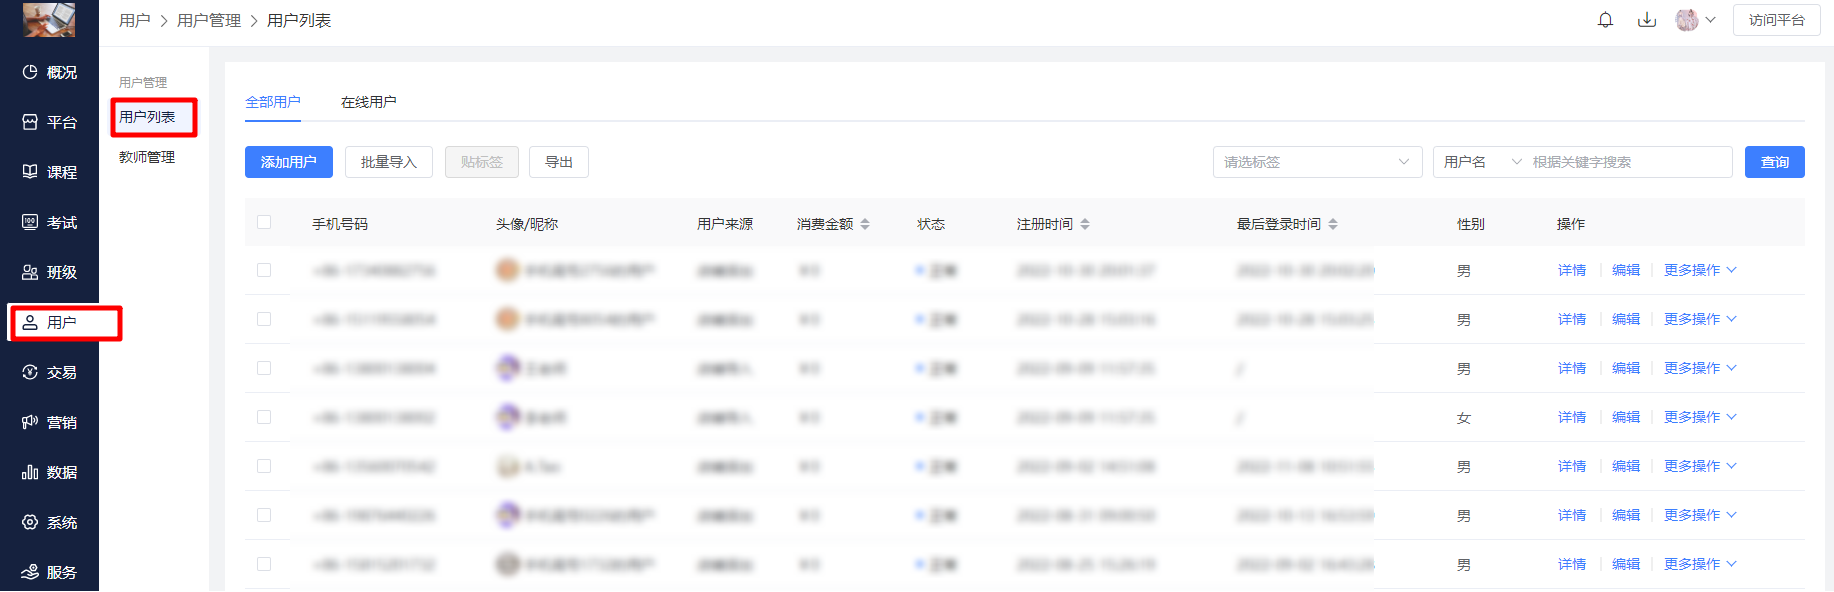Click the 手机号码 column header
This screenshot has height=592, width=1834.
(340, 224)
